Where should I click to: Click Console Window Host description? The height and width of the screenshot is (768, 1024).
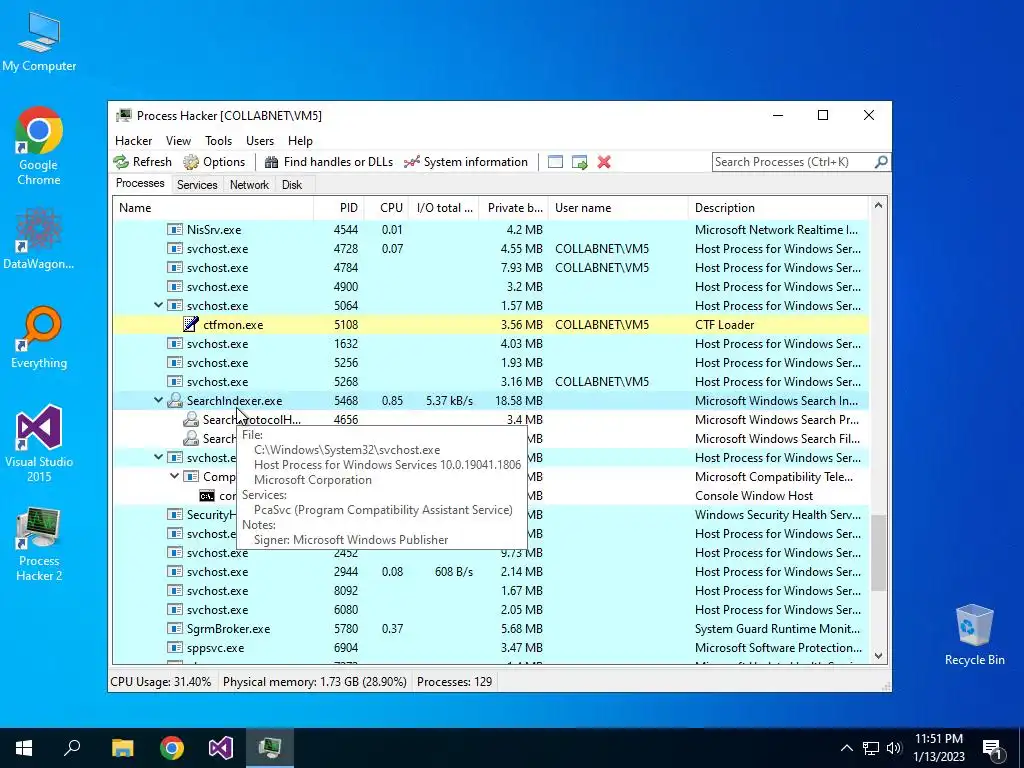754,496
